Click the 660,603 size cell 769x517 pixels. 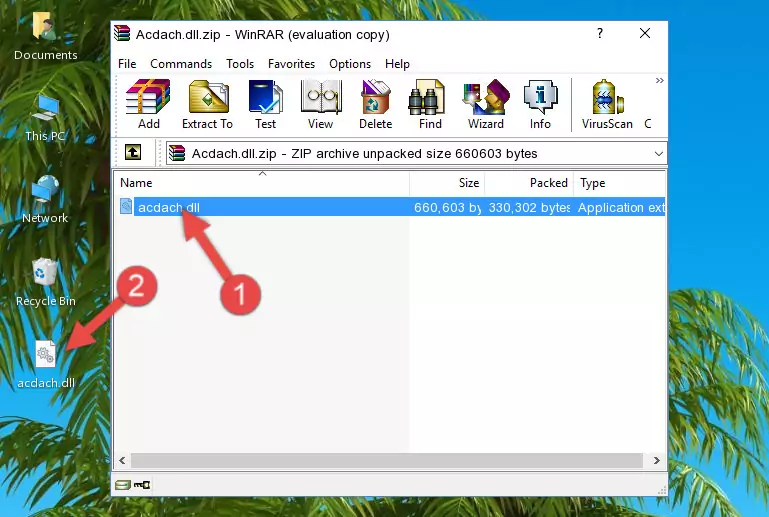(447, 207)
